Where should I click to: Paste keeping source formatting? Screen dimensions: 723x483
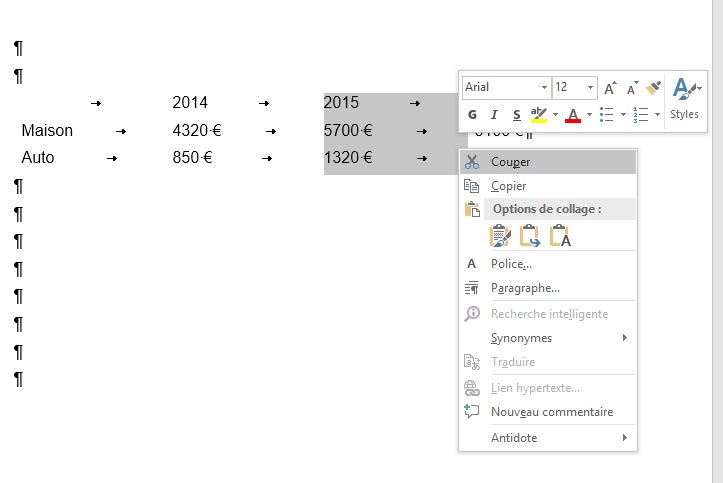point(500,236)
